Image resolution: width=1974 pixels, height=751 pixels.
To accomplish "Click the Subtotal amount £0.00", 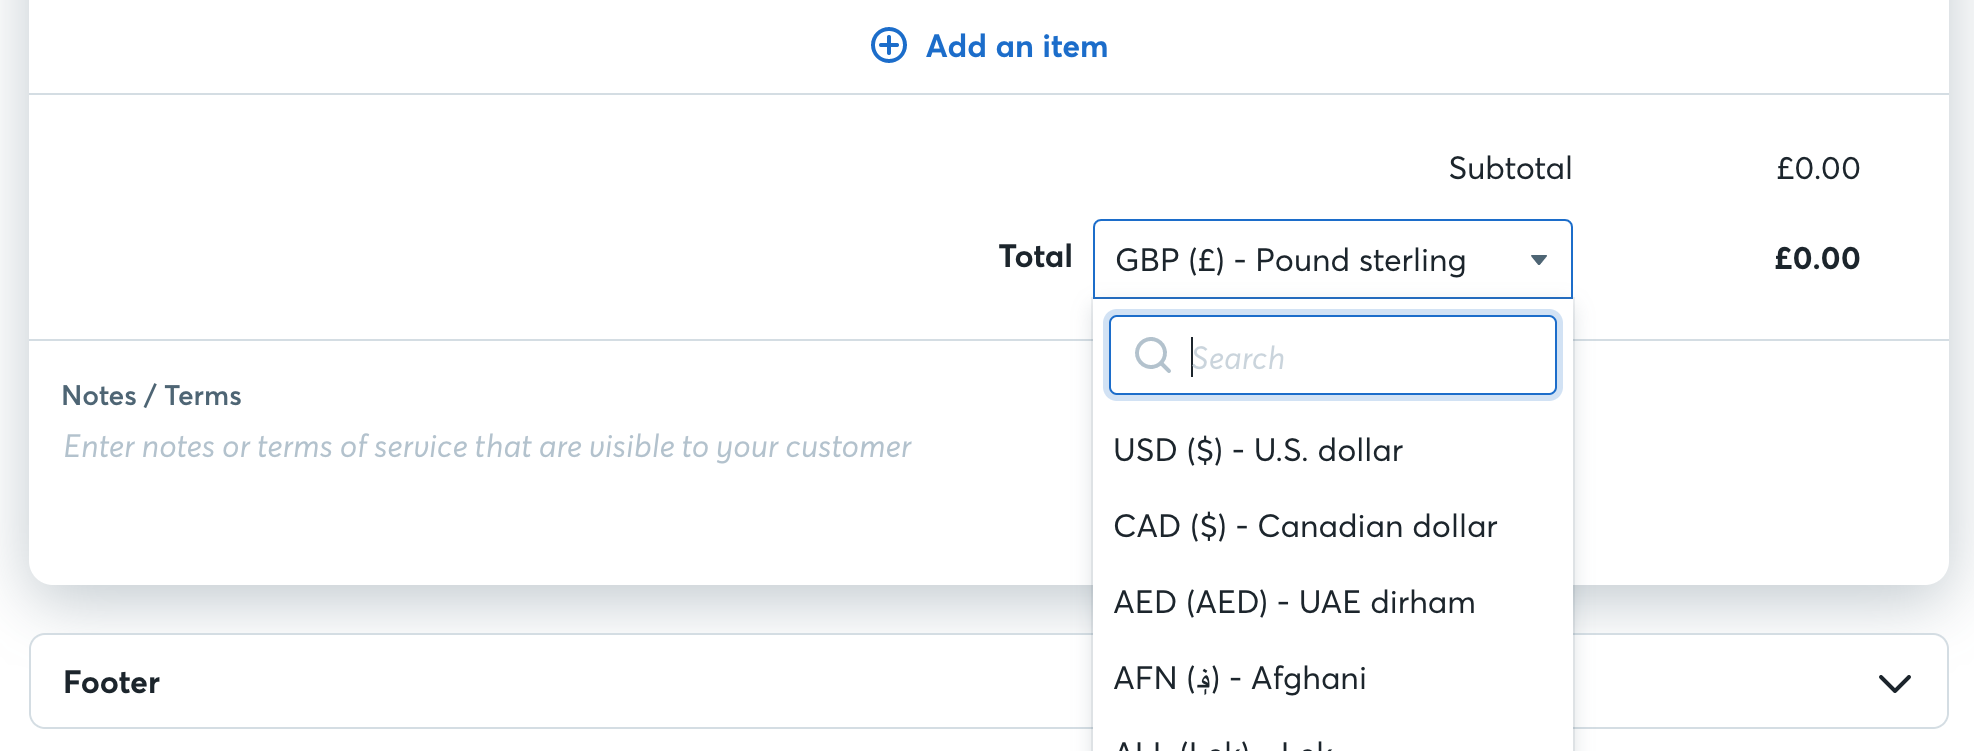I will tap(1817, 168).
